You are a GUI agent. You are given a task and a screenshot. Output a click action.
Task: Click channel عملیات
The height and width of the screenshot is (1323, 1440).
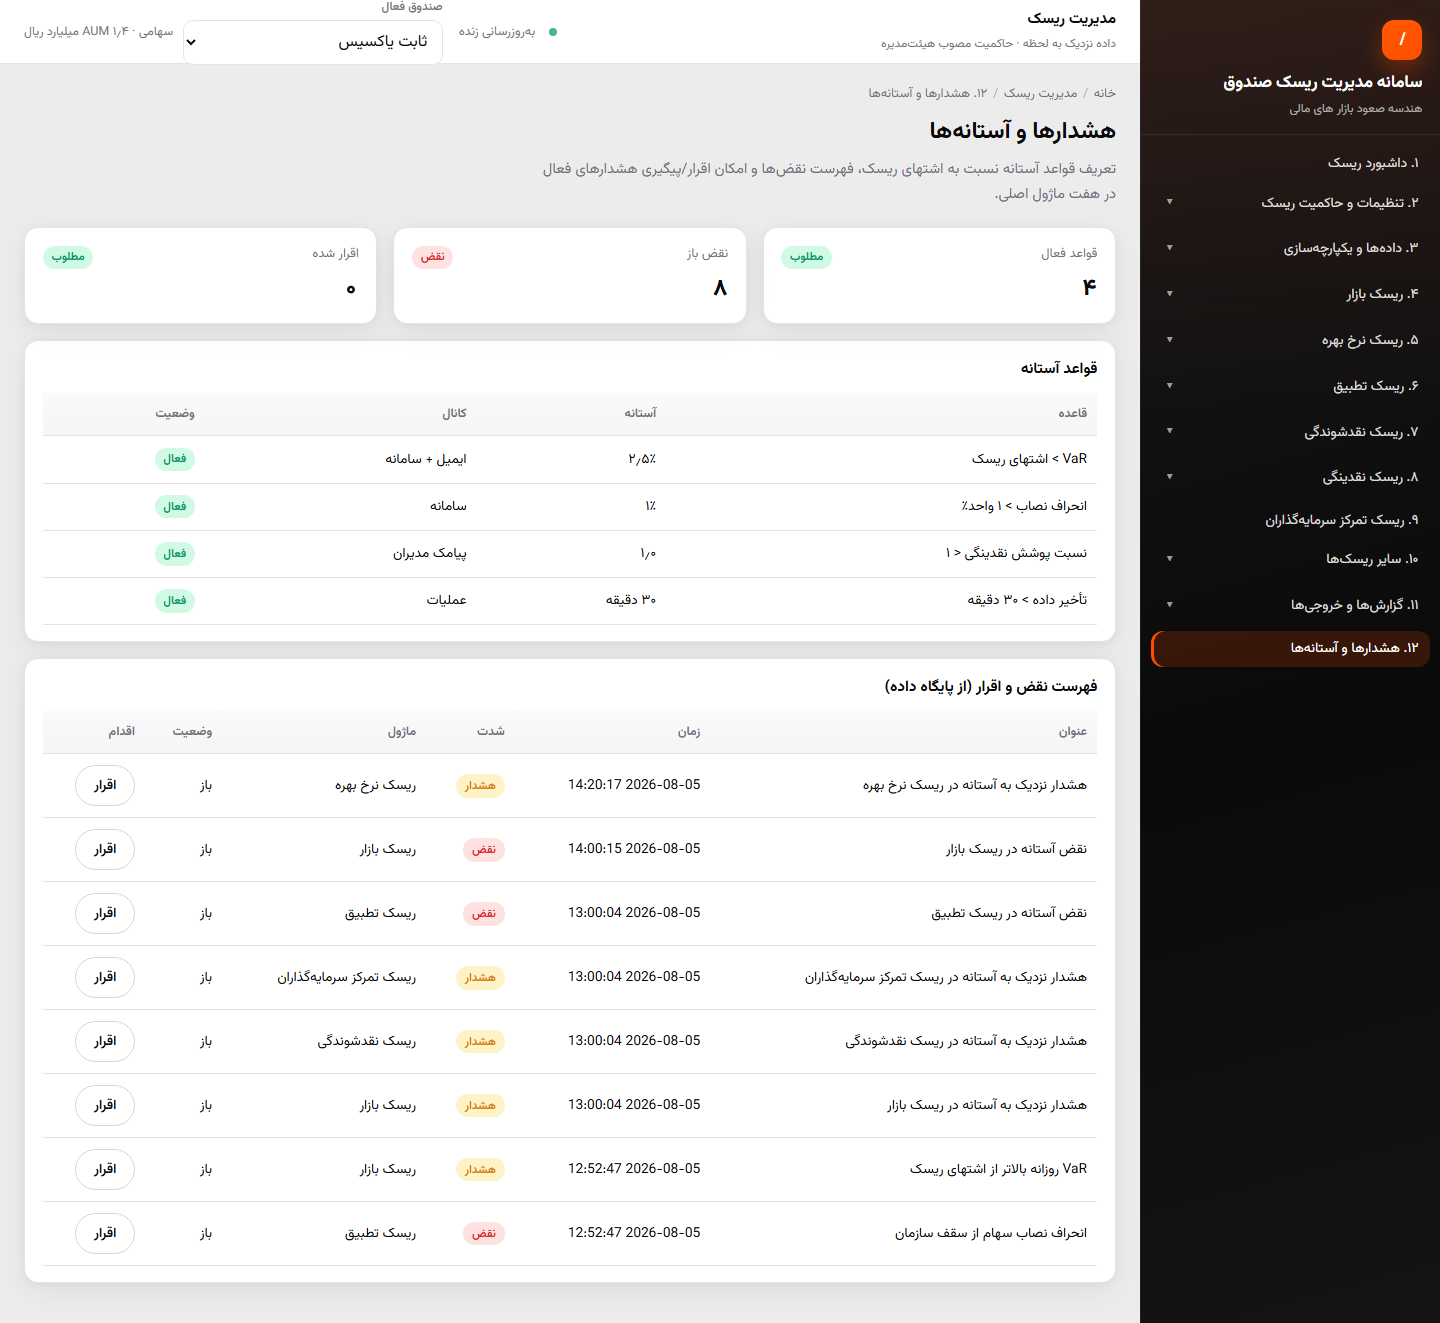click(446, 600)
